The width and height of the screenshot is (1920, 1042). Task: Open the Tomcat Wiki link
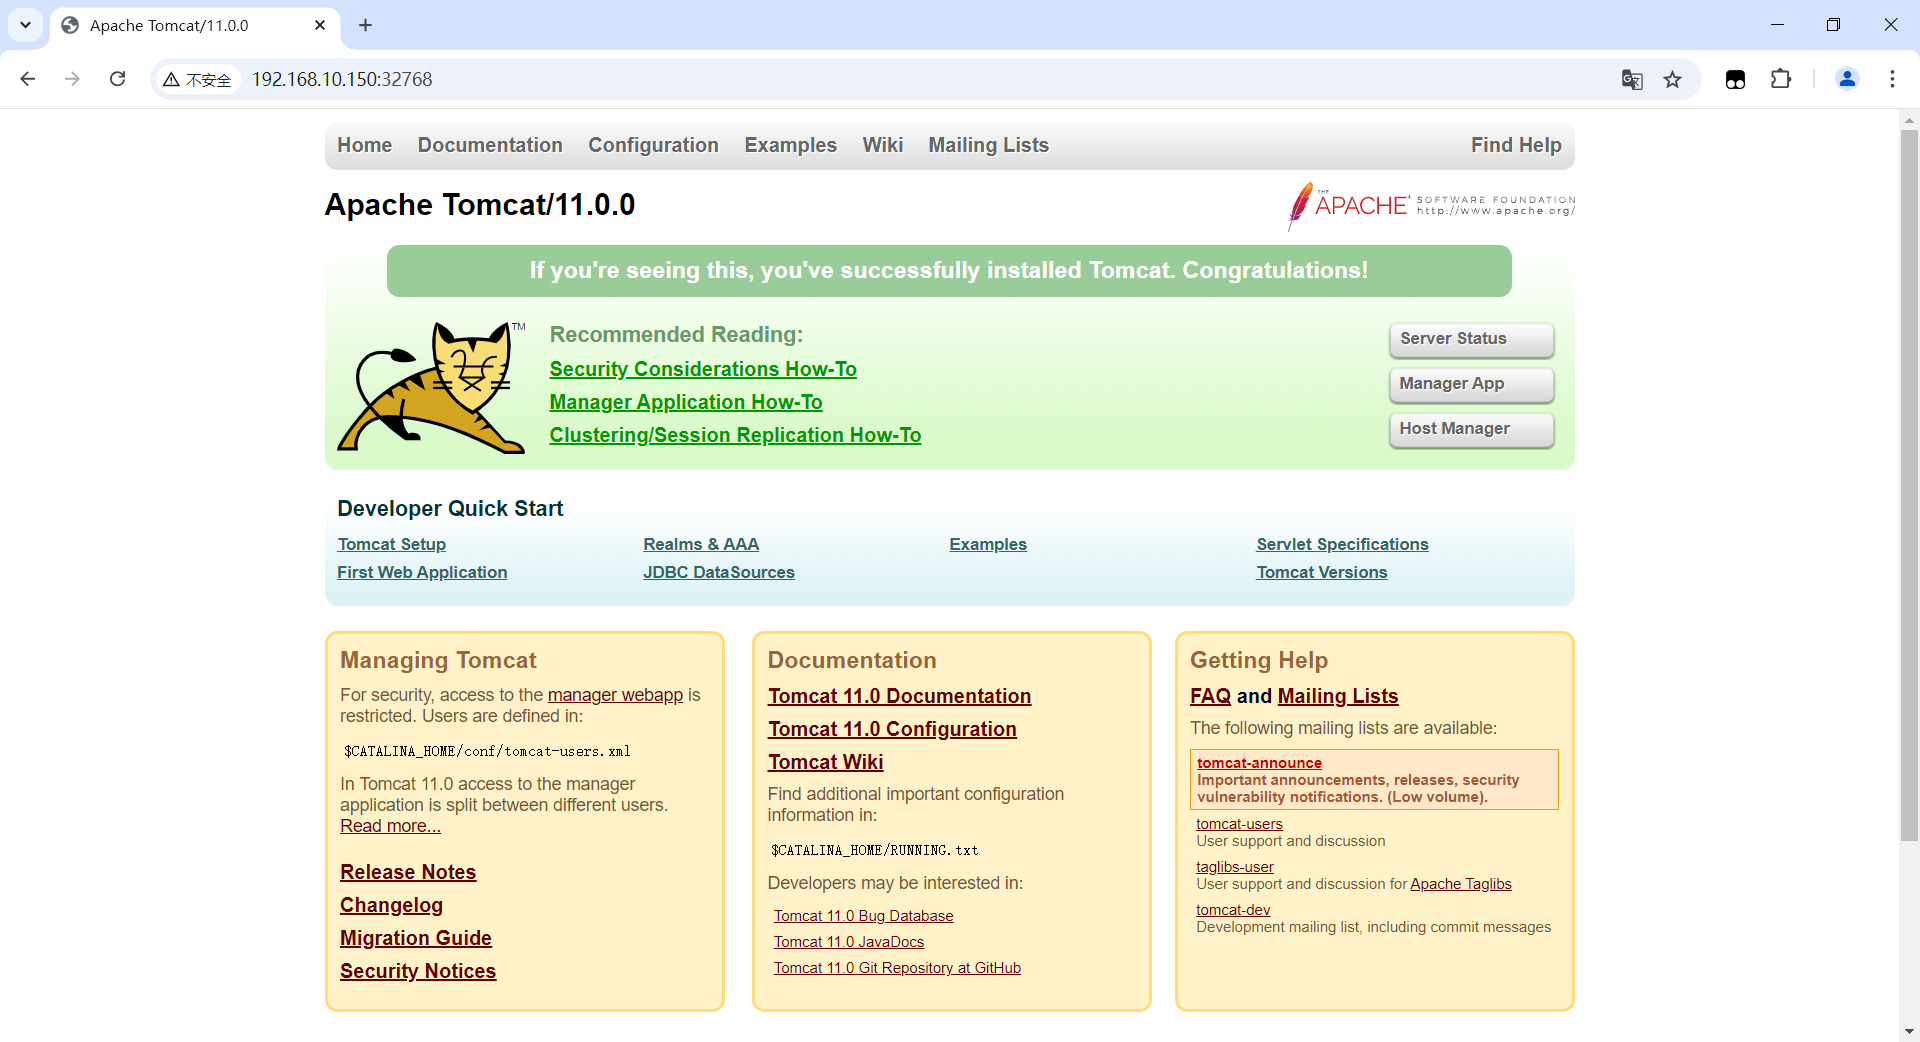825,762
